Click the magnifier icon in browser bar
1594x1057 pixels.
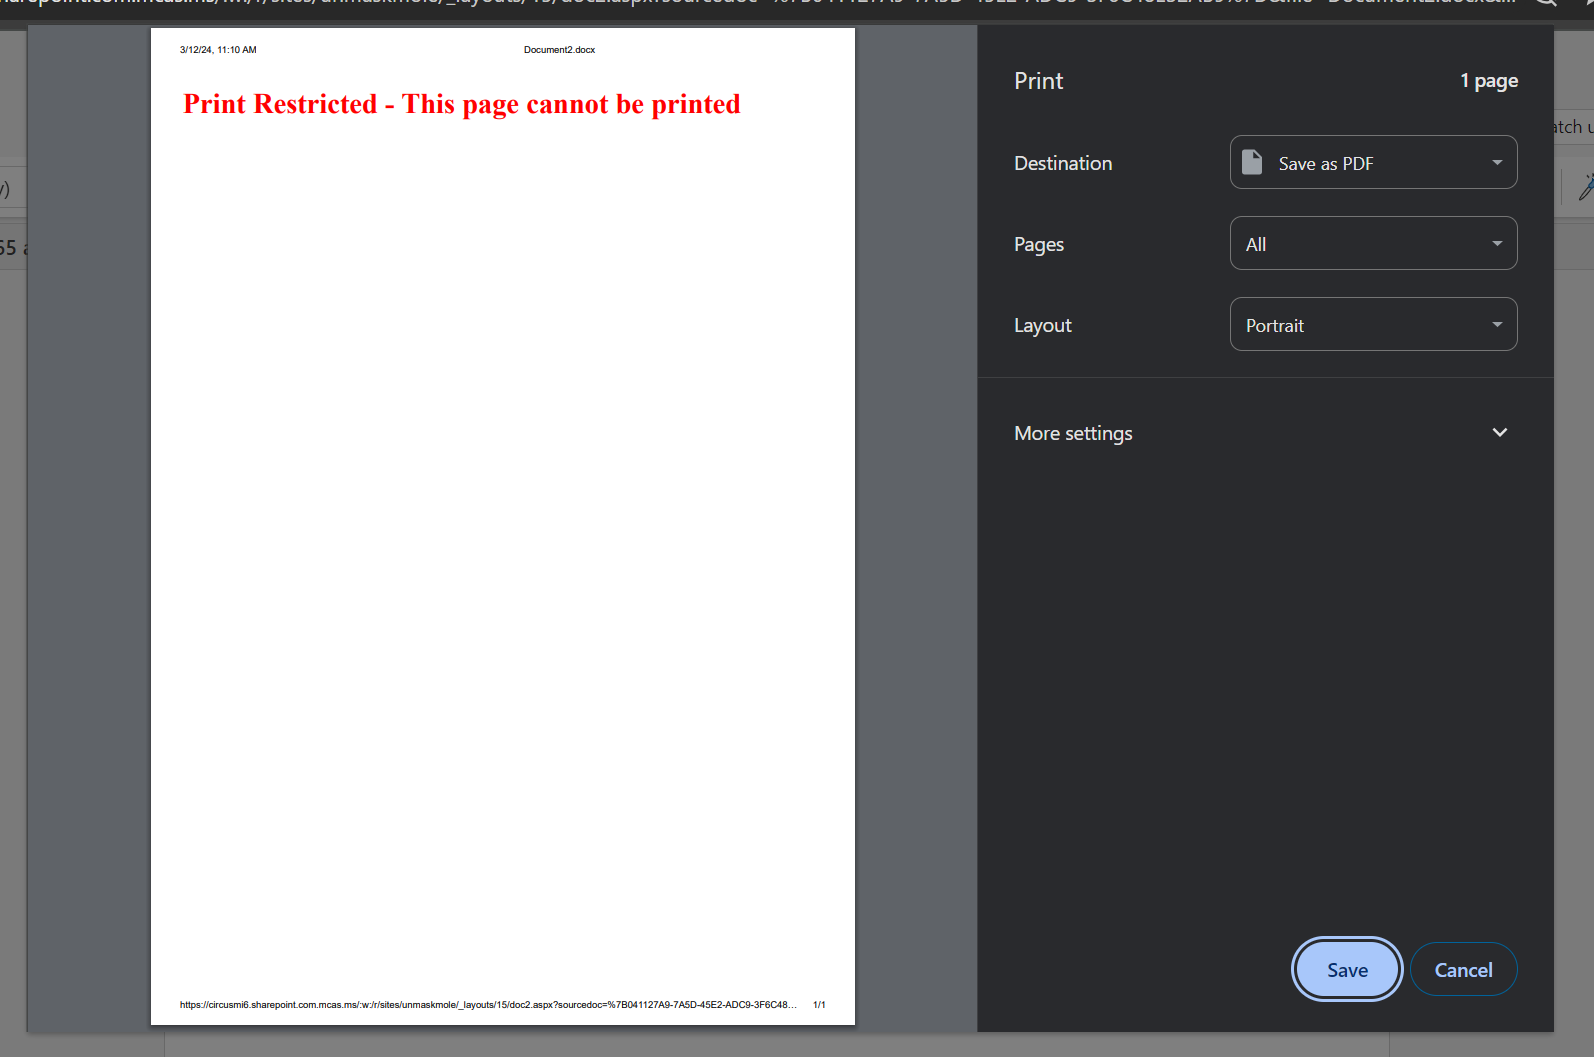pyautogui.click(x=1545, y=3)
